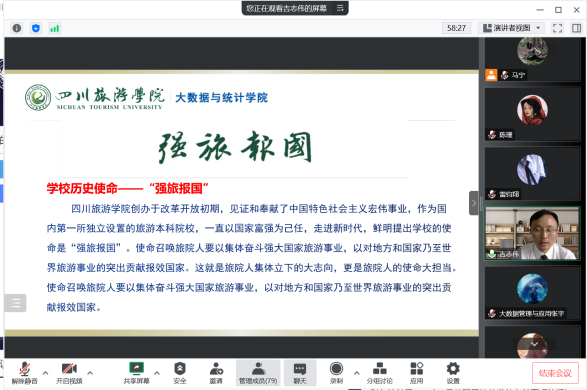Select the 吉志伟 speaker video thumbnail
The width and height of the screenshot is (587, 390).
point(532,233)
